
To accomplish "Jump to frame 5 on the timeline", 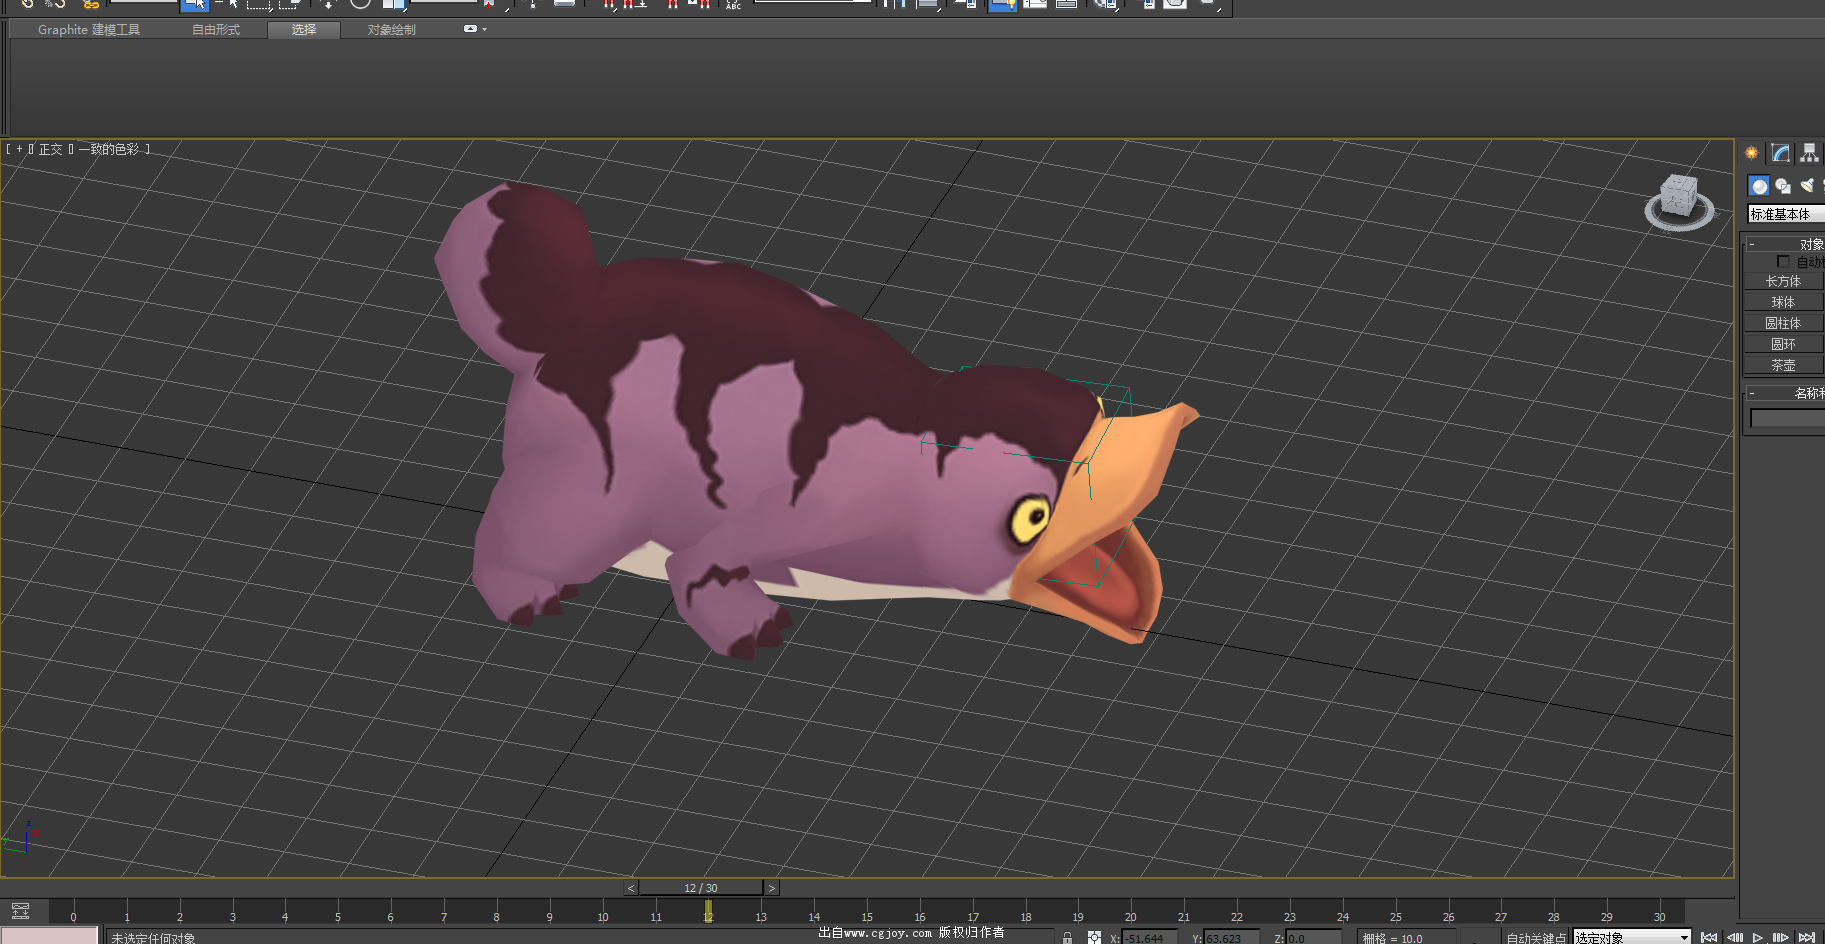I will 338,916.
